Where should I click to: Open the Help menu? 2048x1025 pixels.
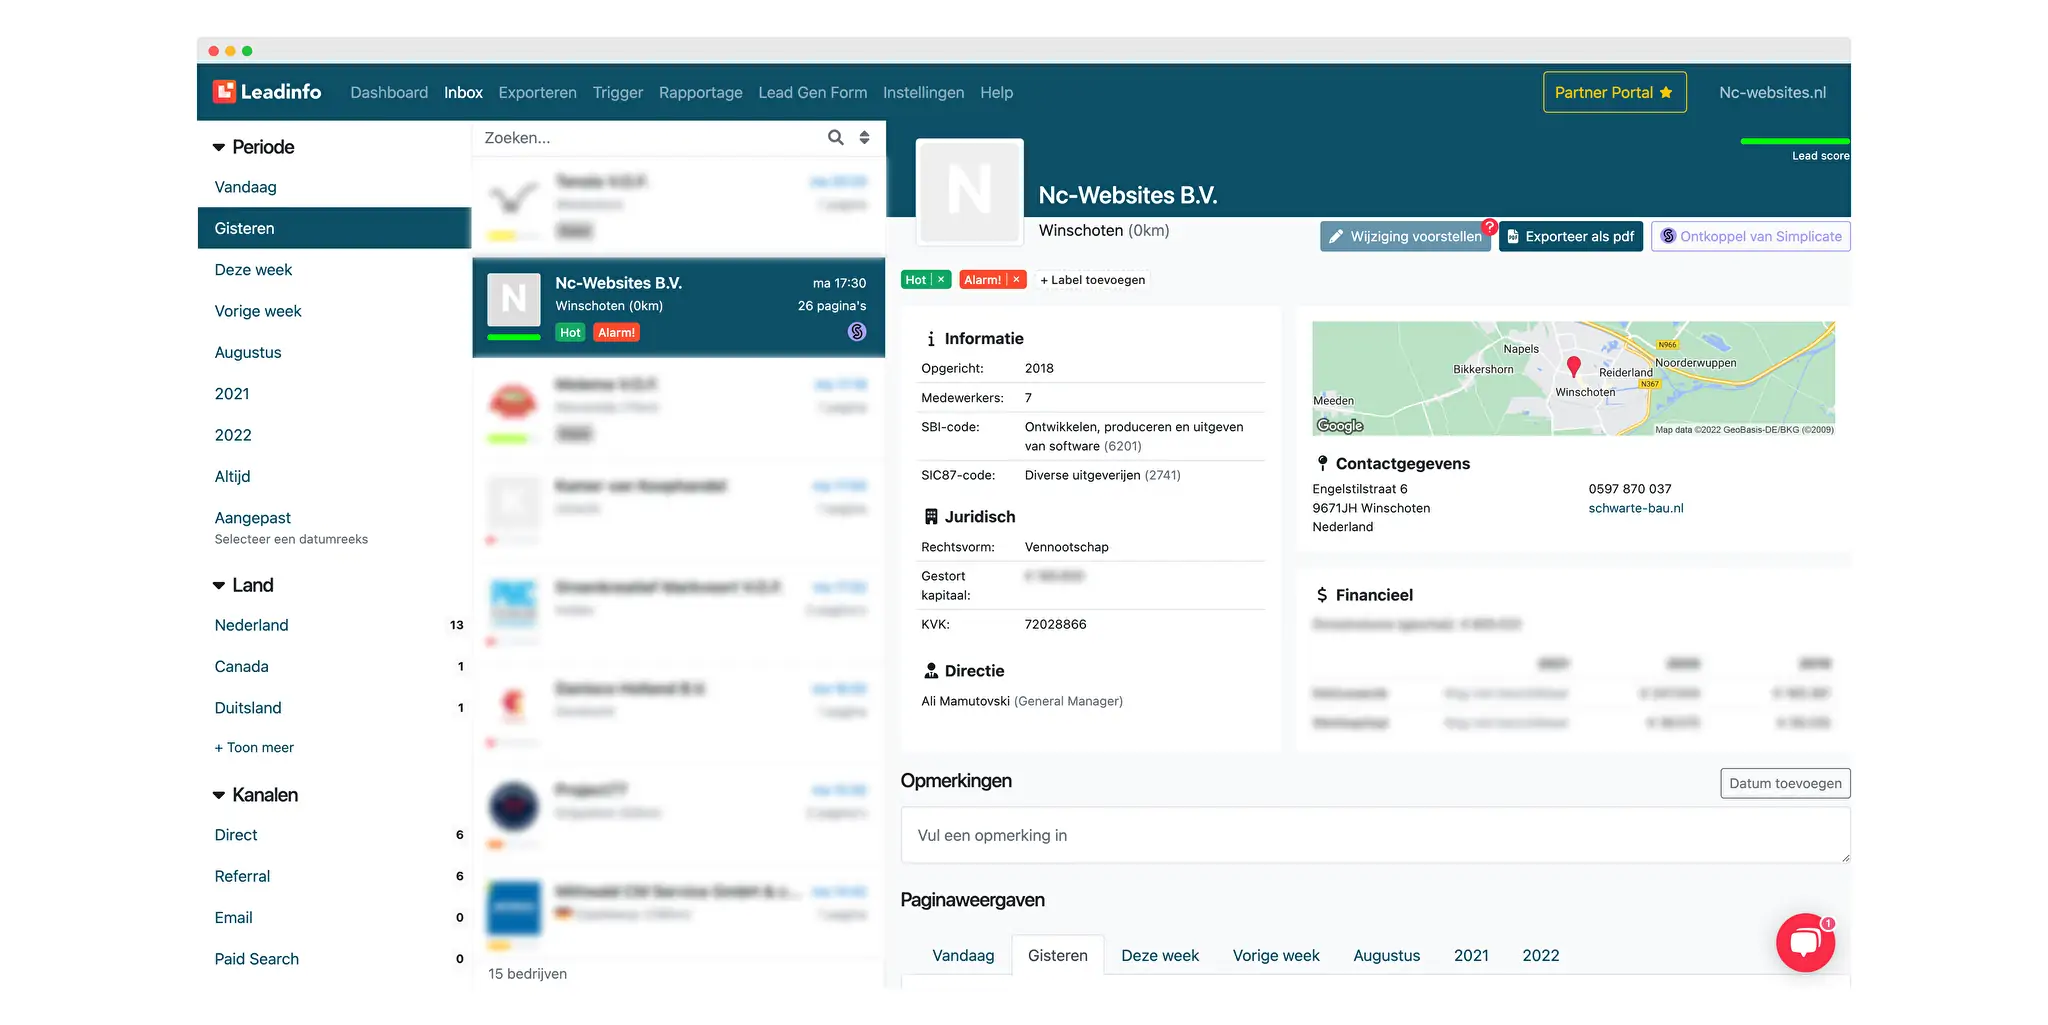996,92
